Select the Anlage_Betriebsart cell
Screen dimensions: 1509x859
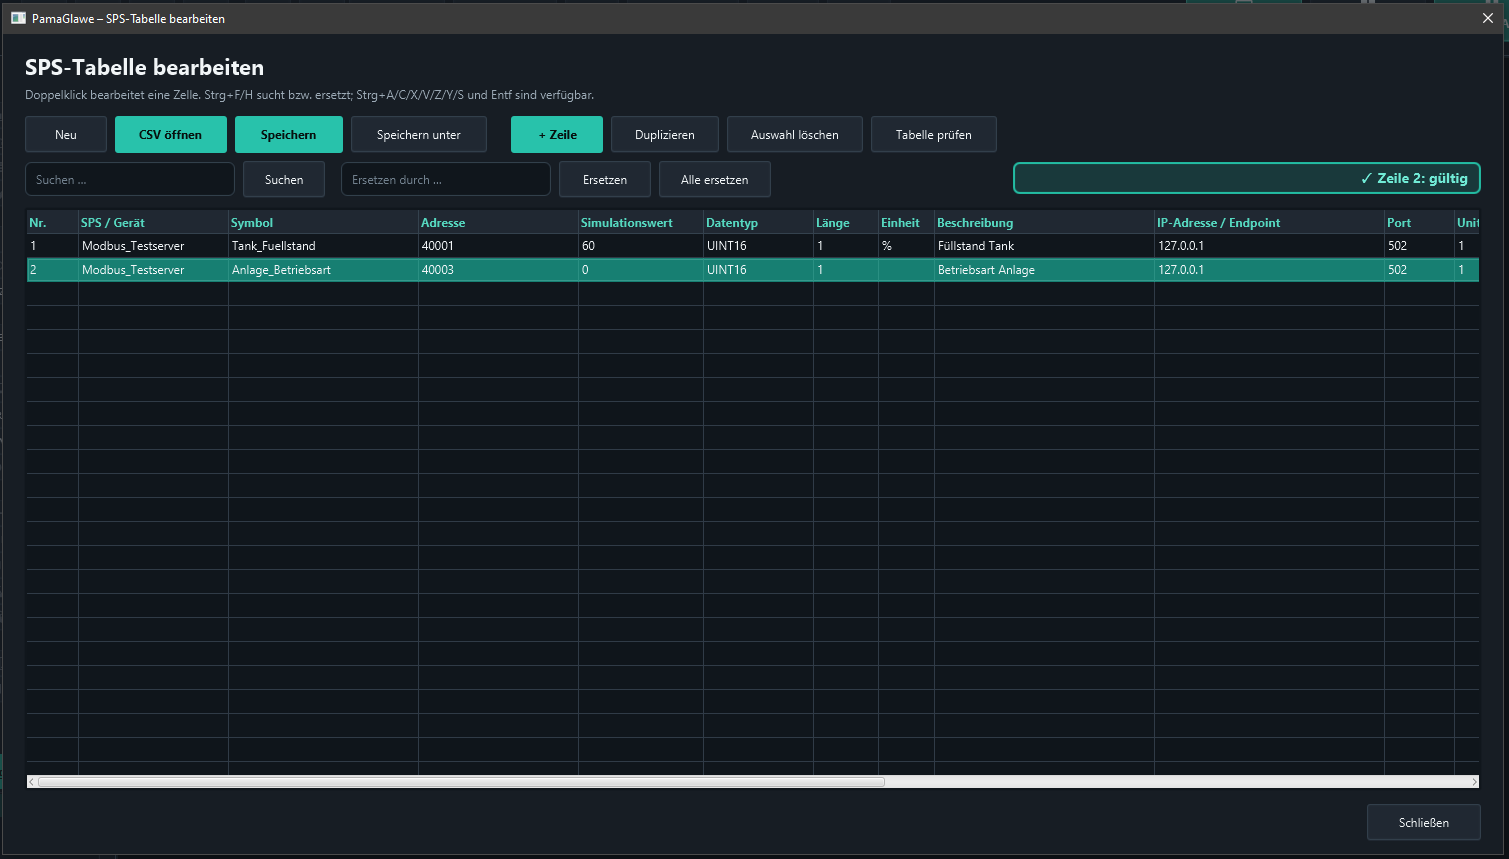(323, 269)
